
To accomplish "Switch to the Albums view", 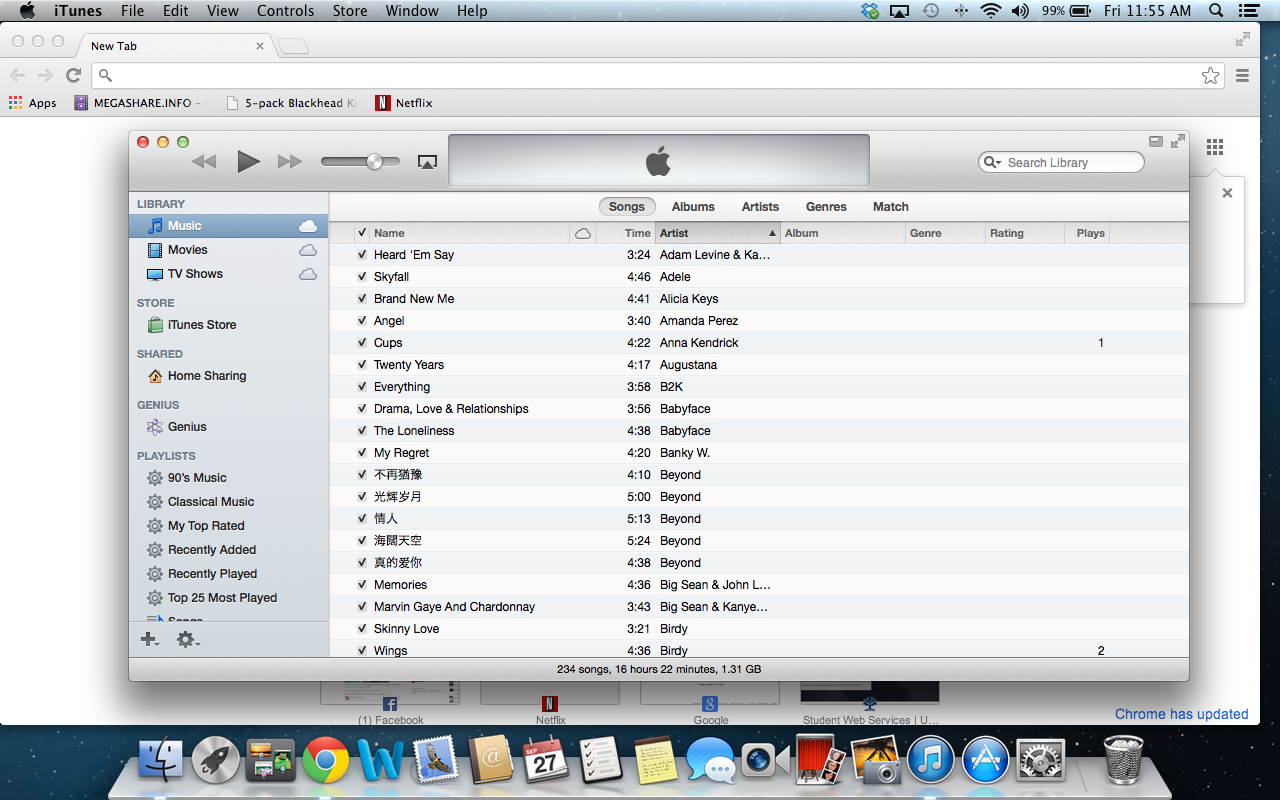I will click(x=693, y=207).
